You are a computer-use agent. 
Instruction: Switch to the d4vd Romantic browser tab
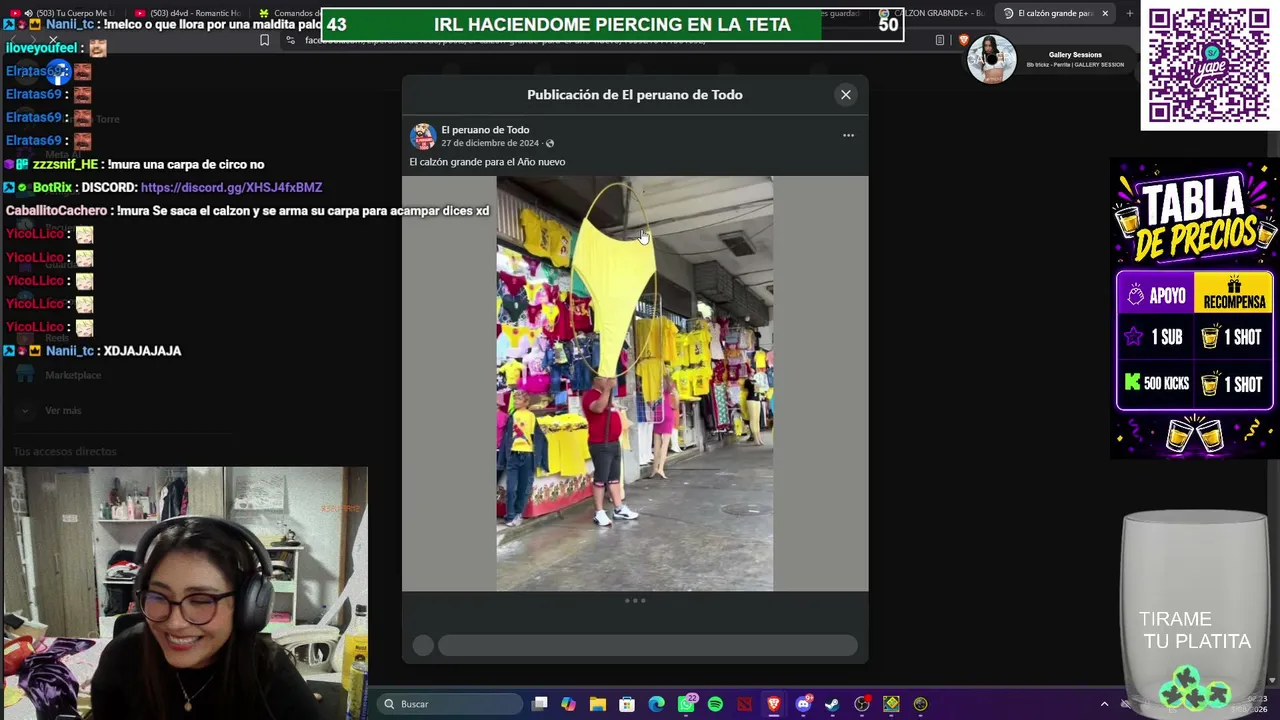pos(190,13)
